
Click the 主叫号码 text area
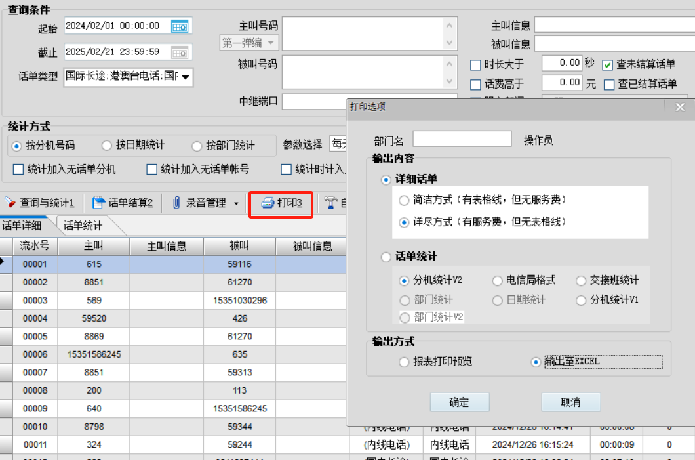(370, 34)
